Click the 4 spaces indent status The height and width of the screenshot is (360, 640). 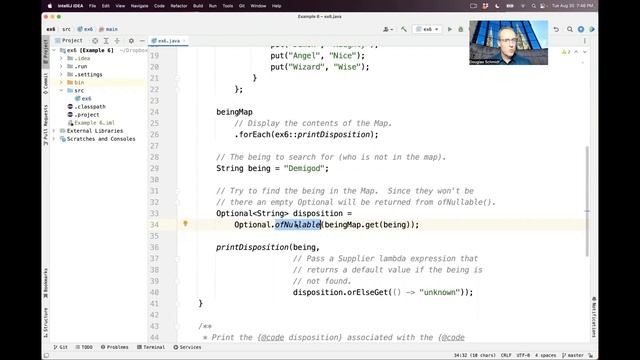546,355
